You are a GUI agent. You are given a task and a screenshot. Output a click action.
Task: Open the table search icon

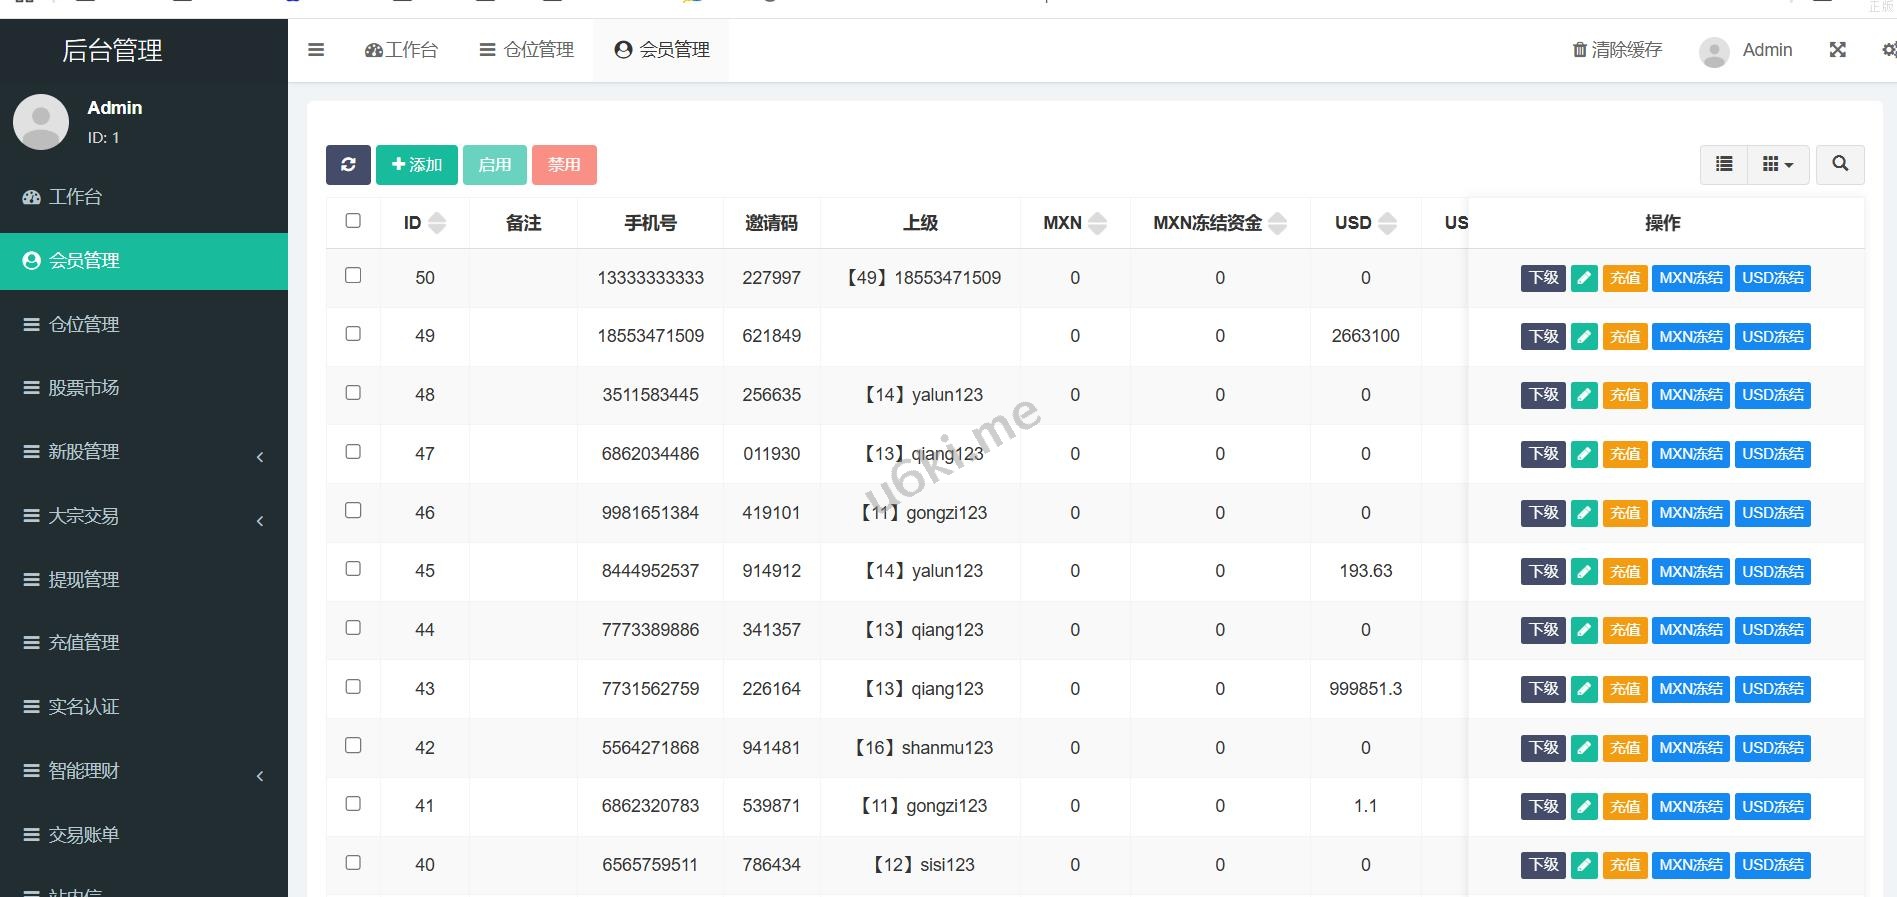pyautogui.click(x=1839, y=164)
